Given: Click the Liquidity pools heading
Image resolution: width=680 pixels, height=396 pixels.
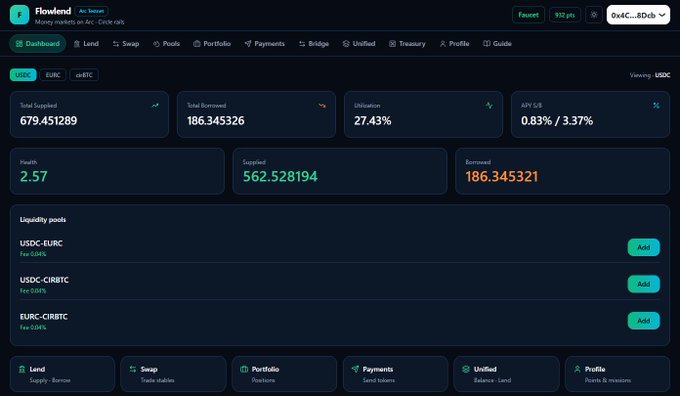Looking at the screenshot, I should tap(43, 220).
